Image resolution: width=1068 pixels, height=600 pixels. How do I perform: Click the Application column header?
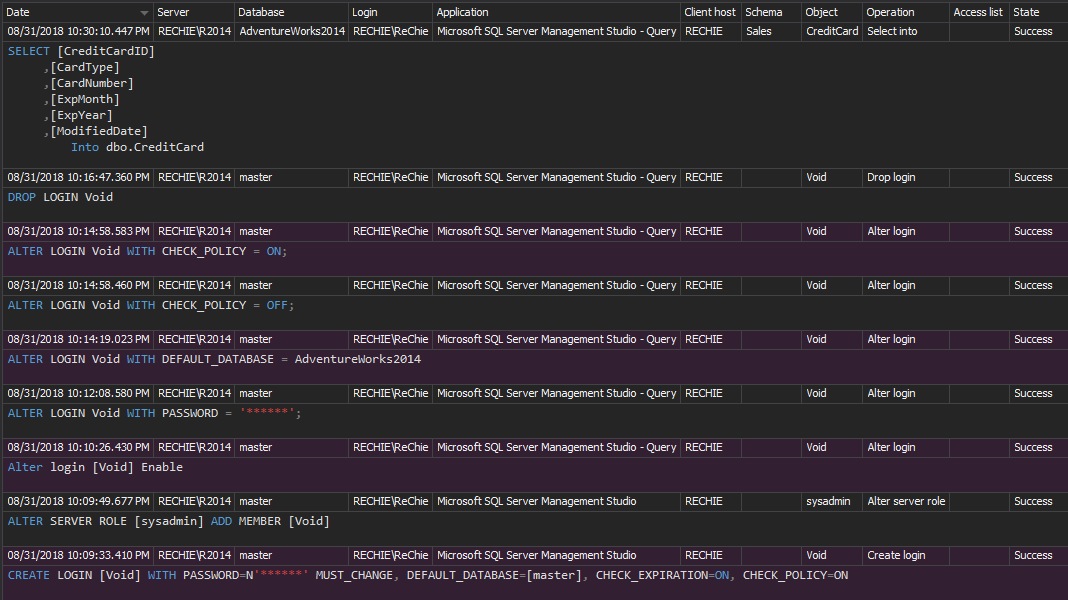[463, 12]
